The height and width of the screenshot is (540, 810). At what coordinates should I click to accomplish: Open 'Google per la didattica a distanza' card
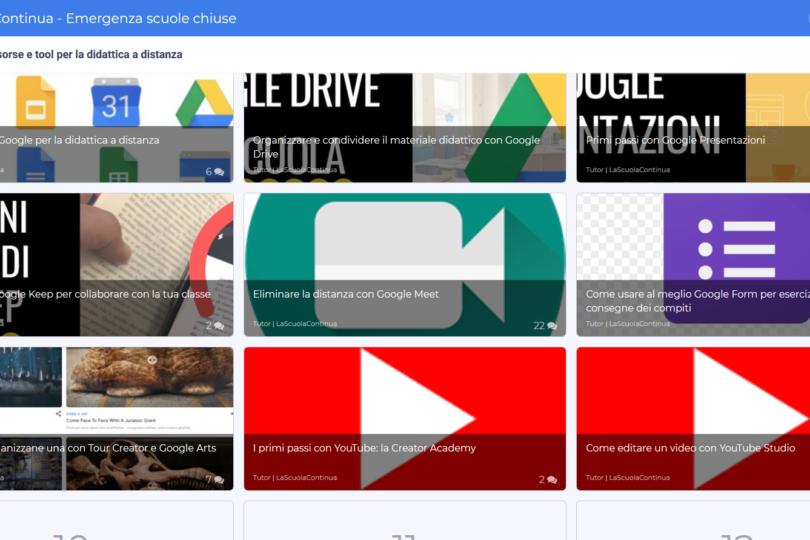(x=116, y=128)
